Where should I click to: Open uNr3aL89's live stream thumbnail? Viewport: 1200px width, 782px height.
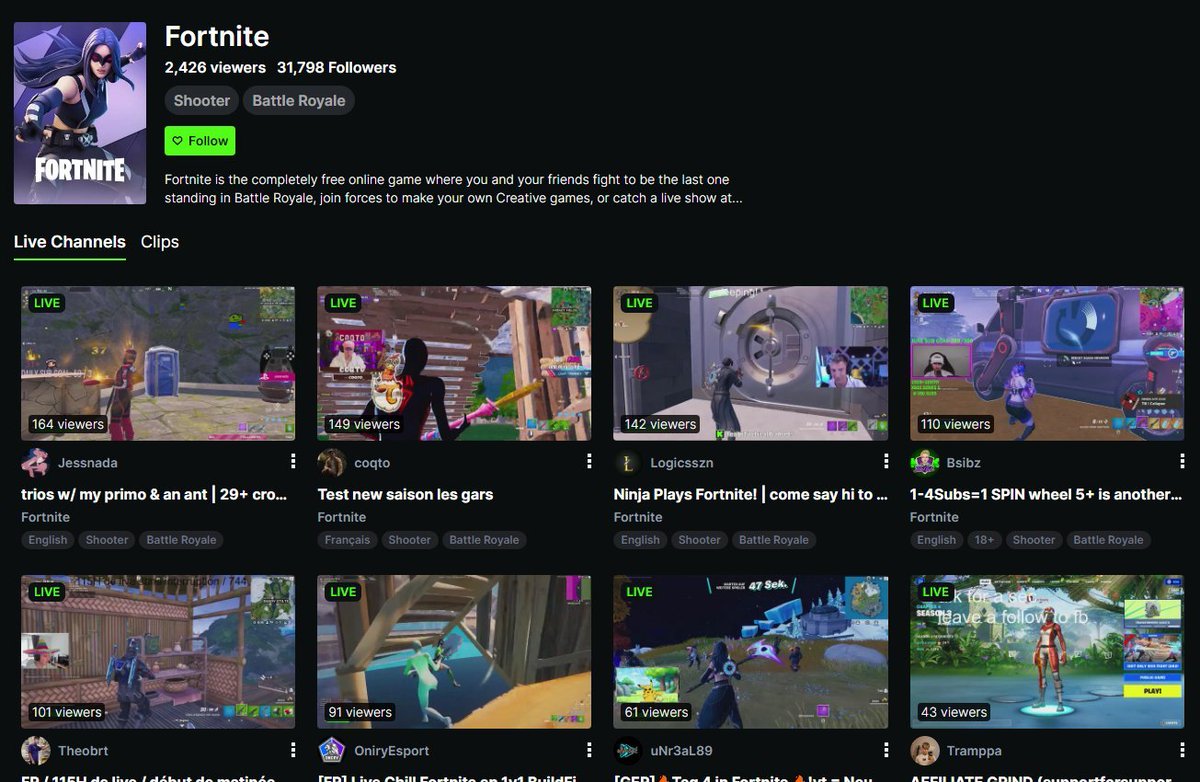(751, 652)
